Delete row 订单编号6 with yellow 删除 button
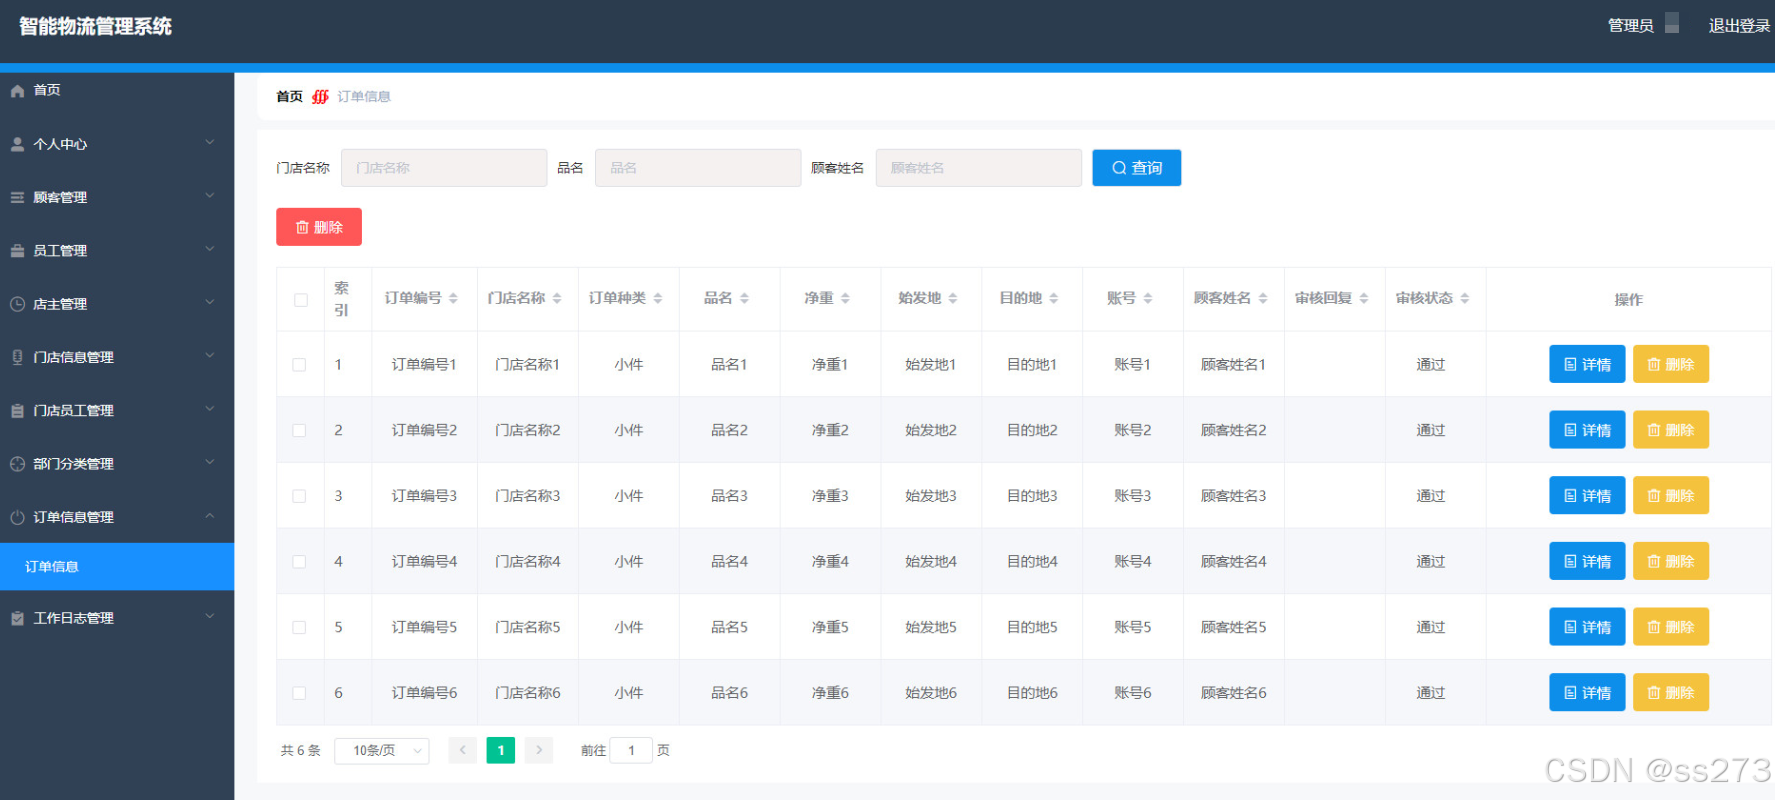Image resolution: width=1775 pixels, height=800 pixels. [1670, 692]
